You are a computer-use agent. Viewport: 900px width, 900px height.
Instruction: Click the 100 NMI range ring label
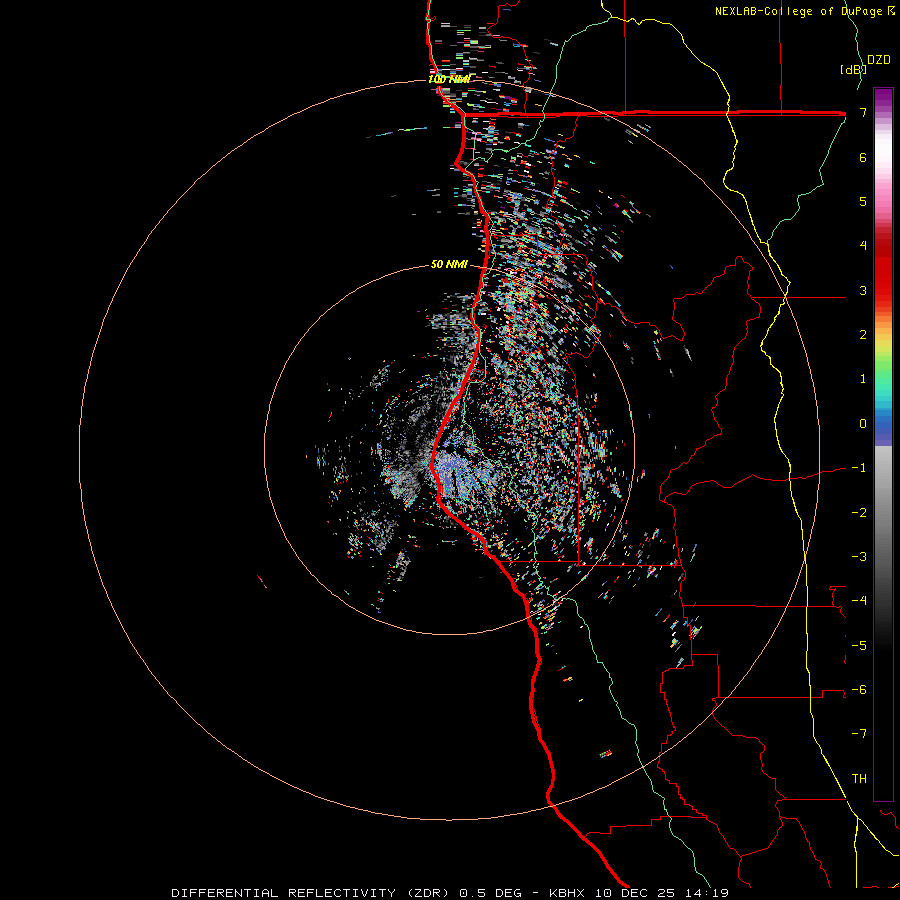pyautogui.click(x=449, y=79)
